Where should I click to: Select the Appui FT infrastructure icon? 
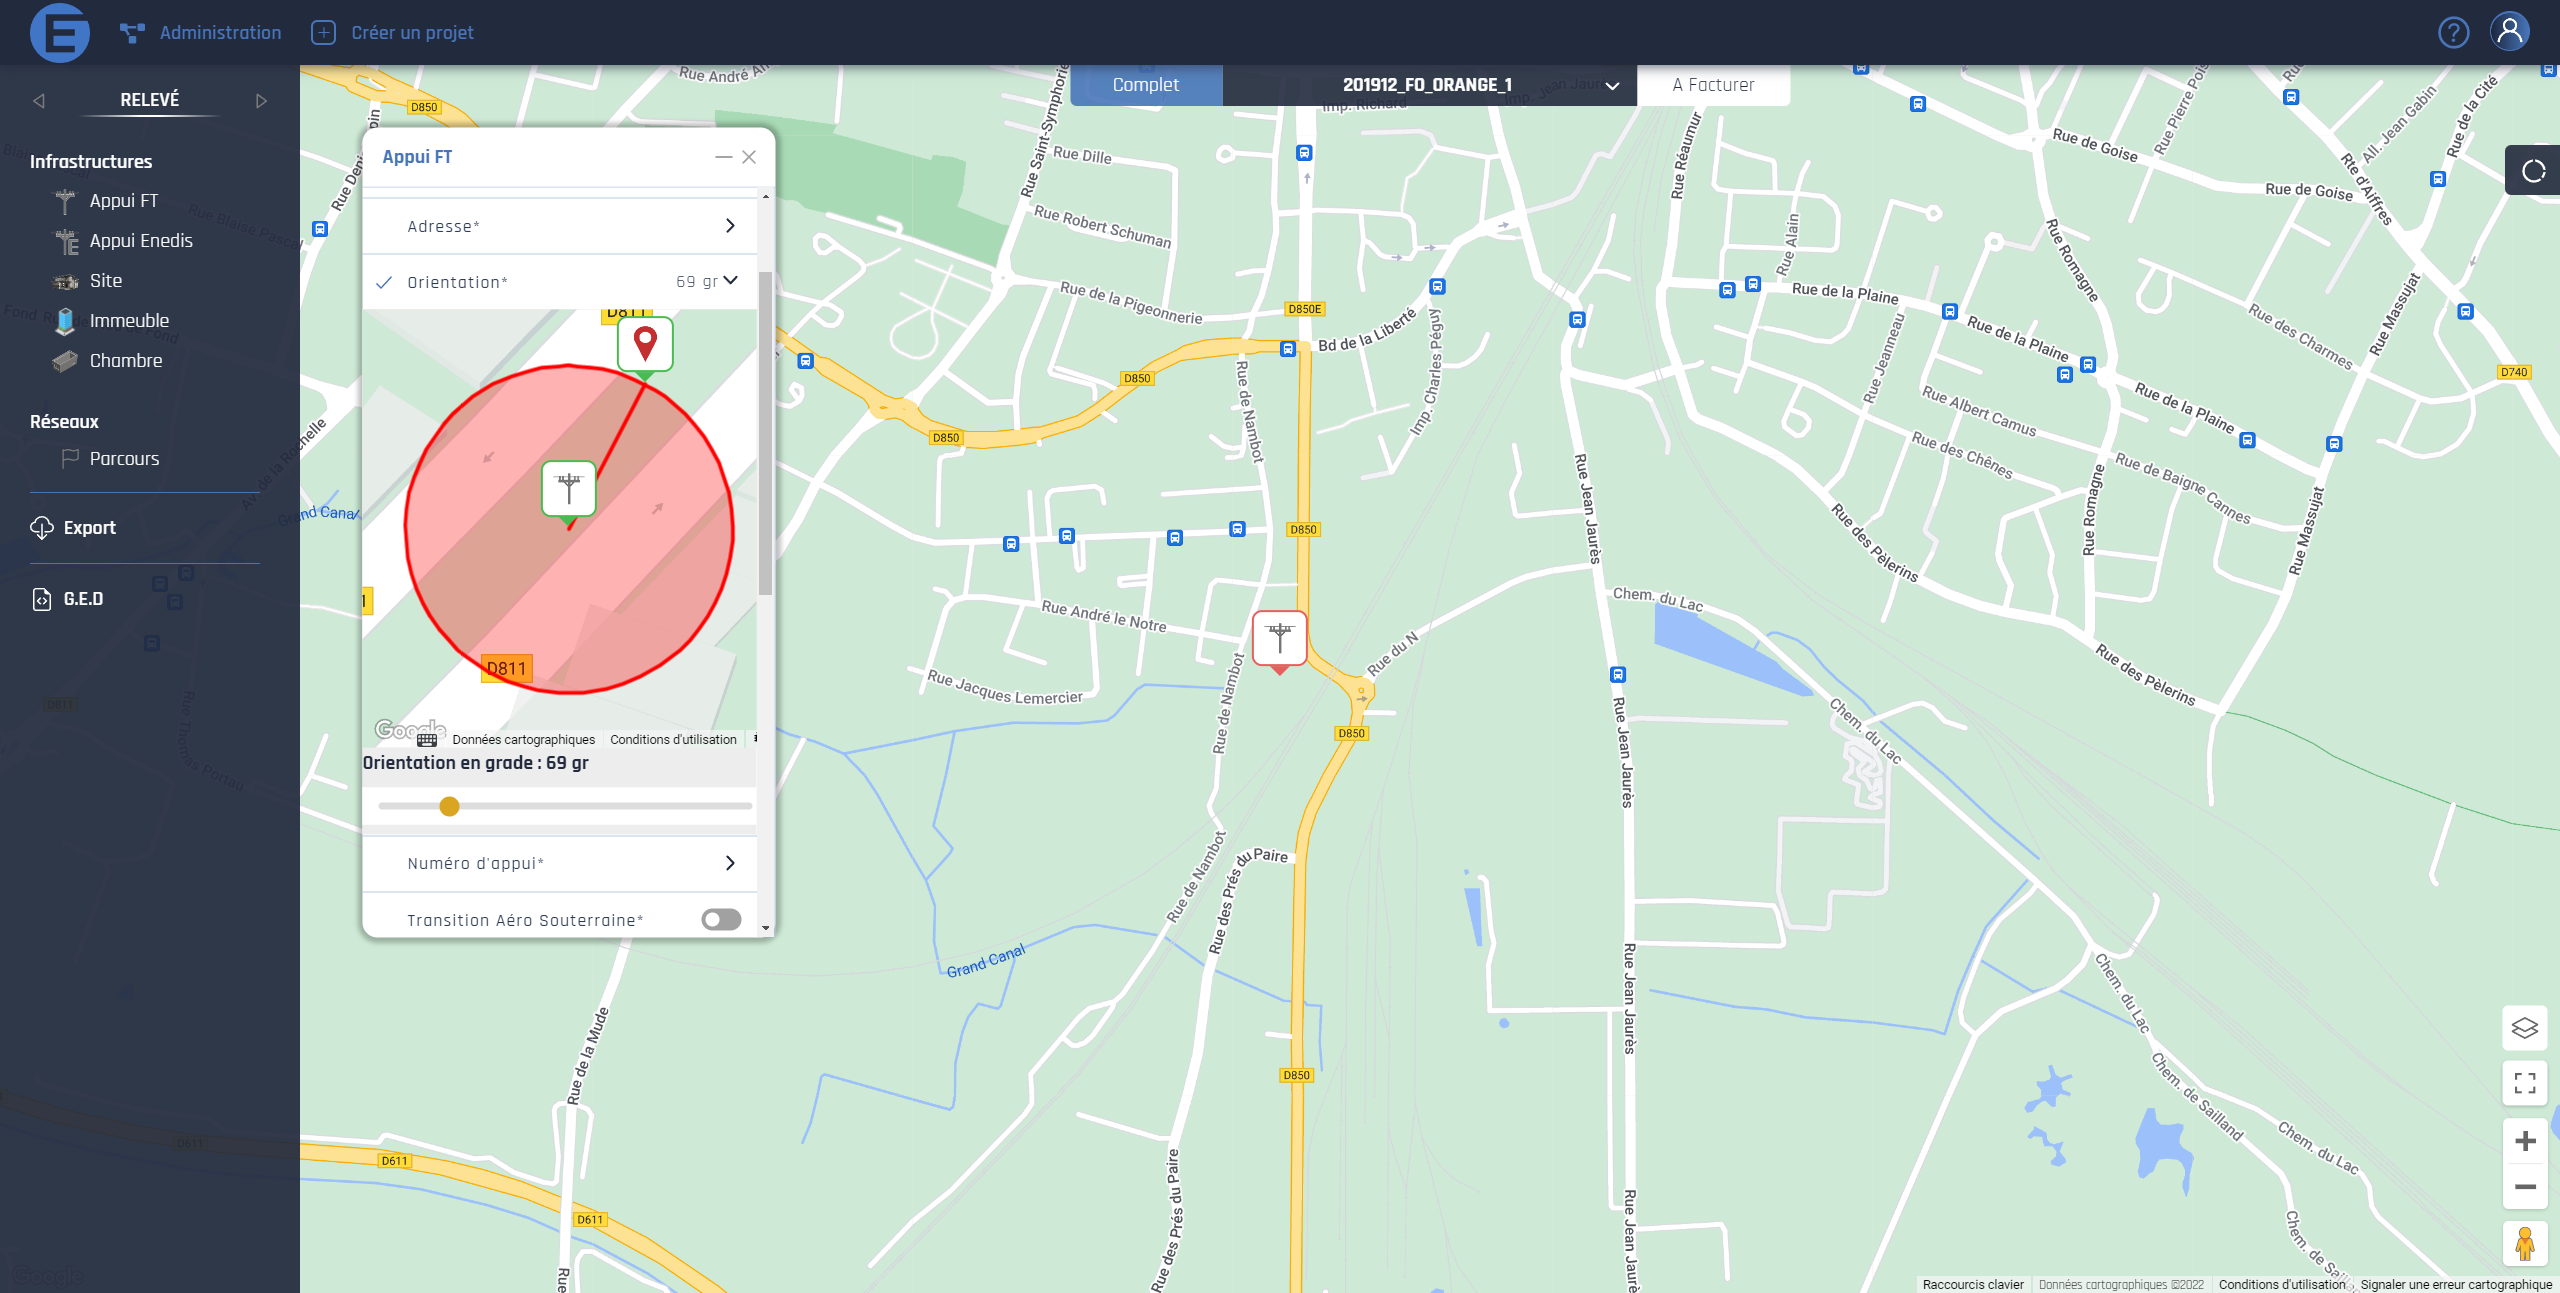tap(65, 201)
